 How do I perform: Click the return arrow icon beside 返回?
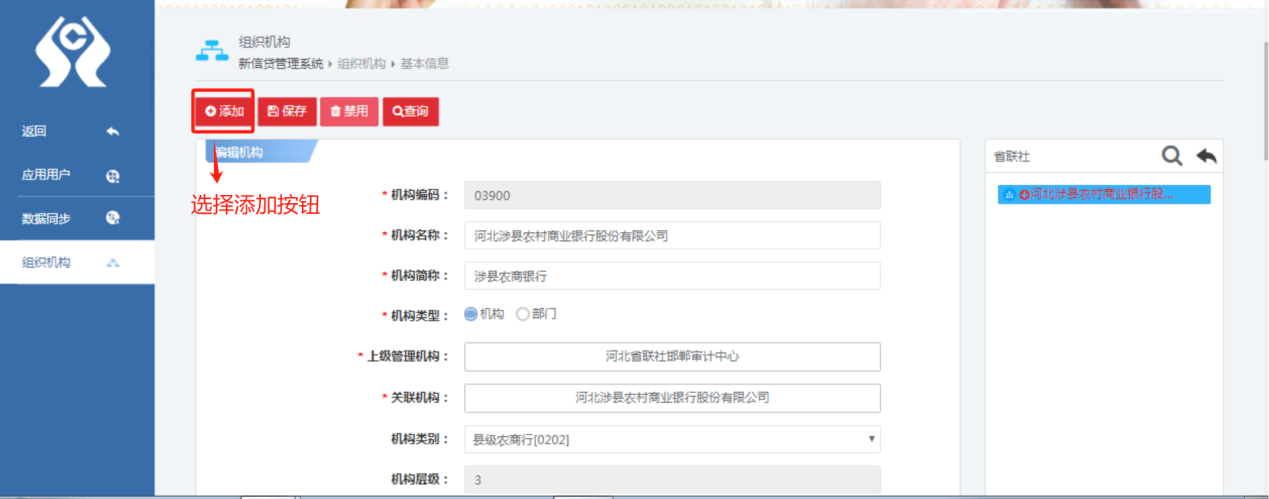(113, 132)
